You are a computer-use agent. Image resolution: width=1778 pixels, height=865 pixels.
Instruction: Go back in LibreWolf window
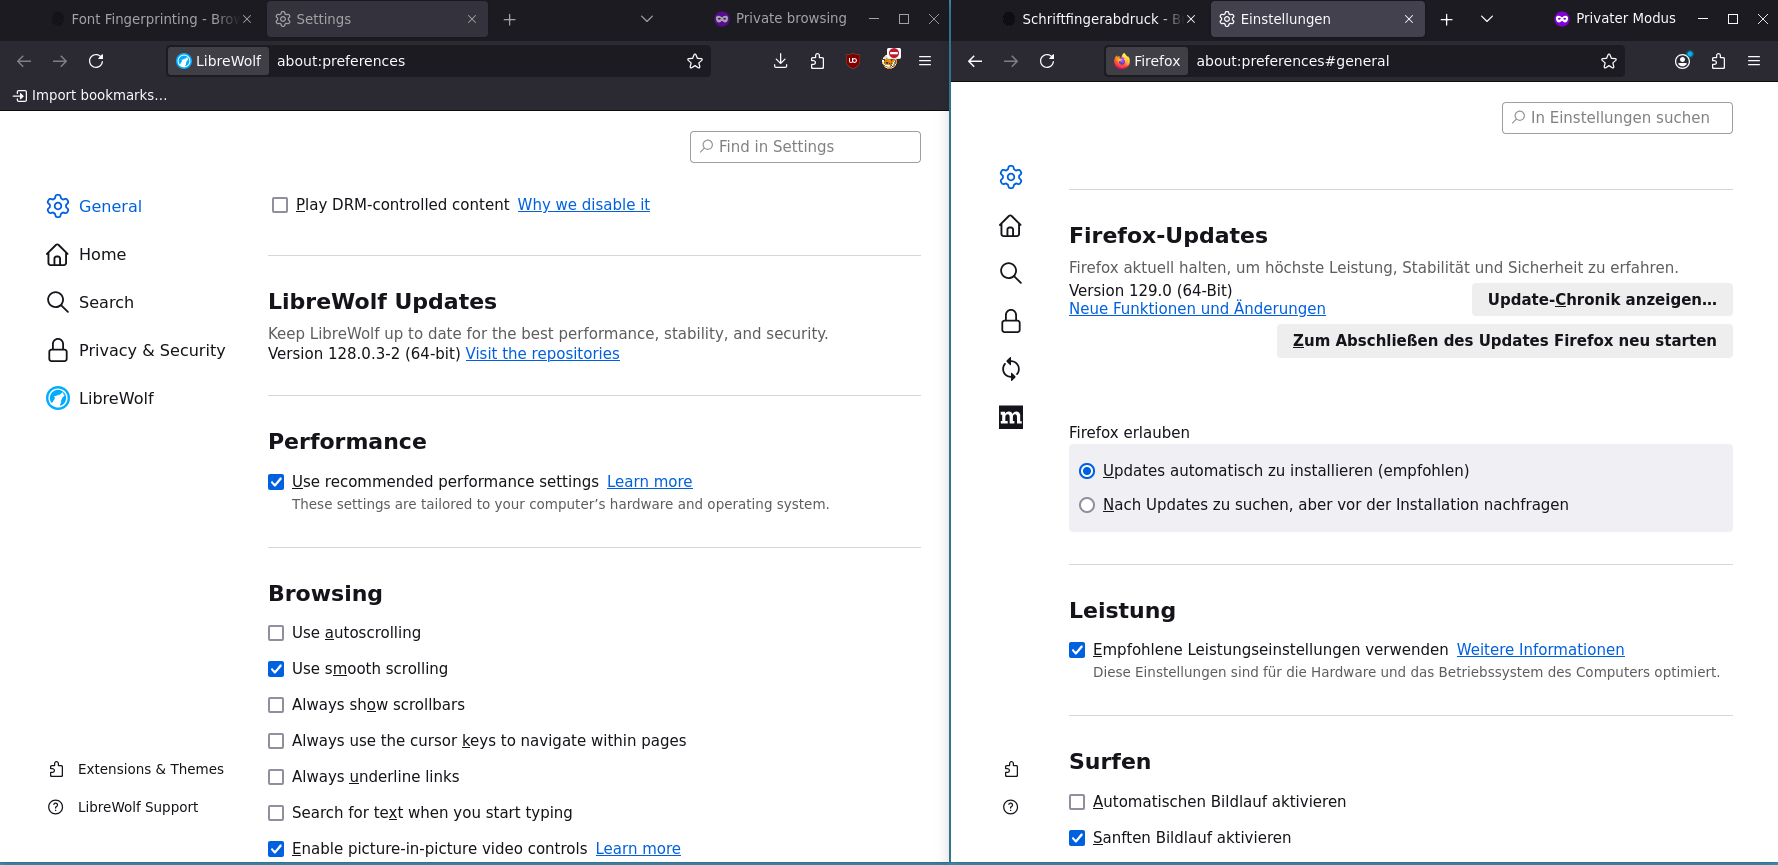(x=24, y=61)
